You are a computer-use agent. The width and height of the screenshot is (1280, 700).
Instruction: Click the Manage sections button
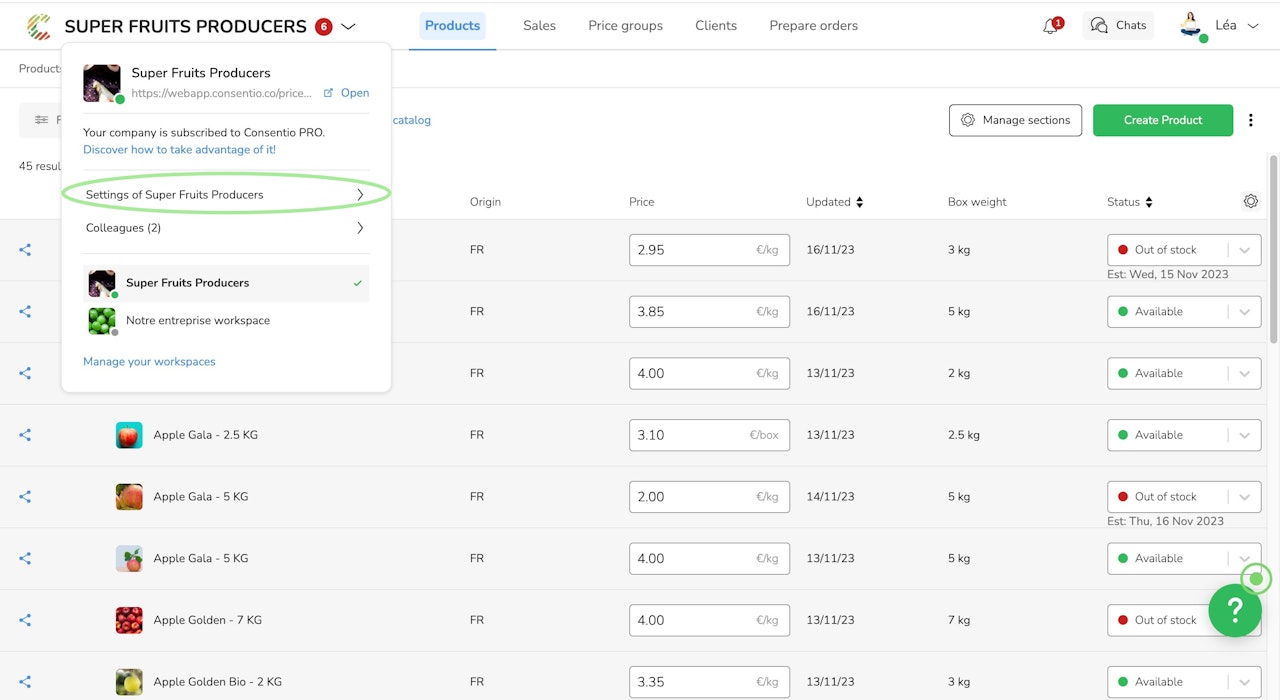(1015, 120)
